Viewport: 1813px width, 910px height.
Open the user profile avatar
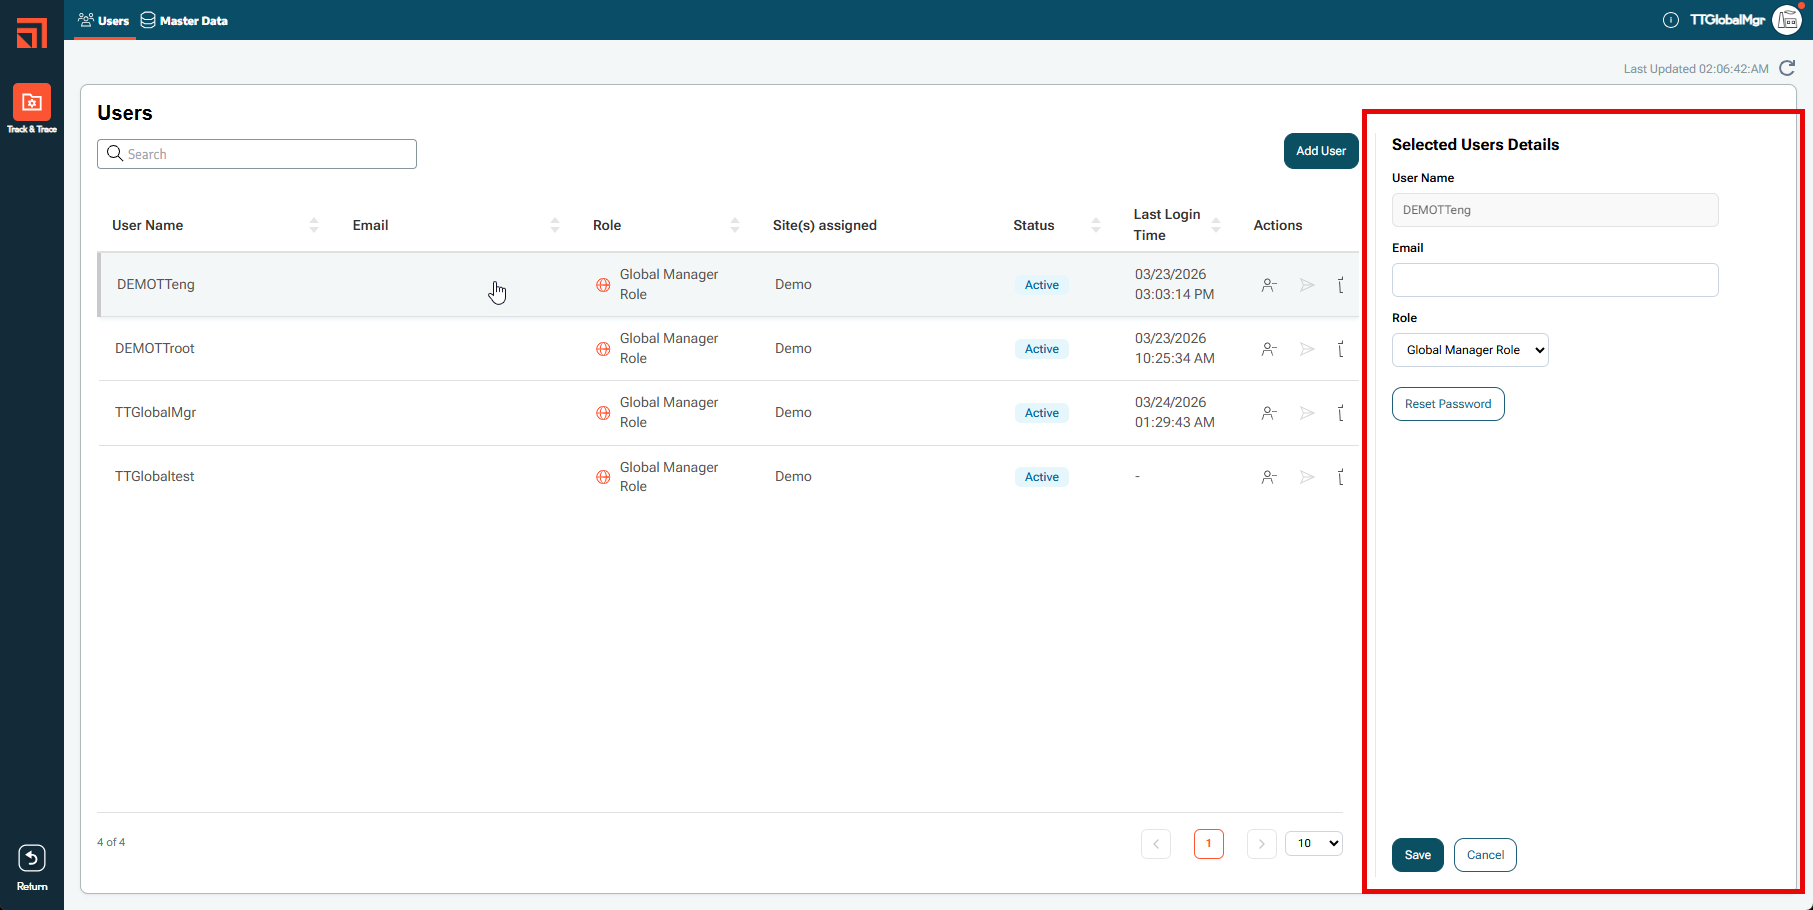[x=1786, y=20]
